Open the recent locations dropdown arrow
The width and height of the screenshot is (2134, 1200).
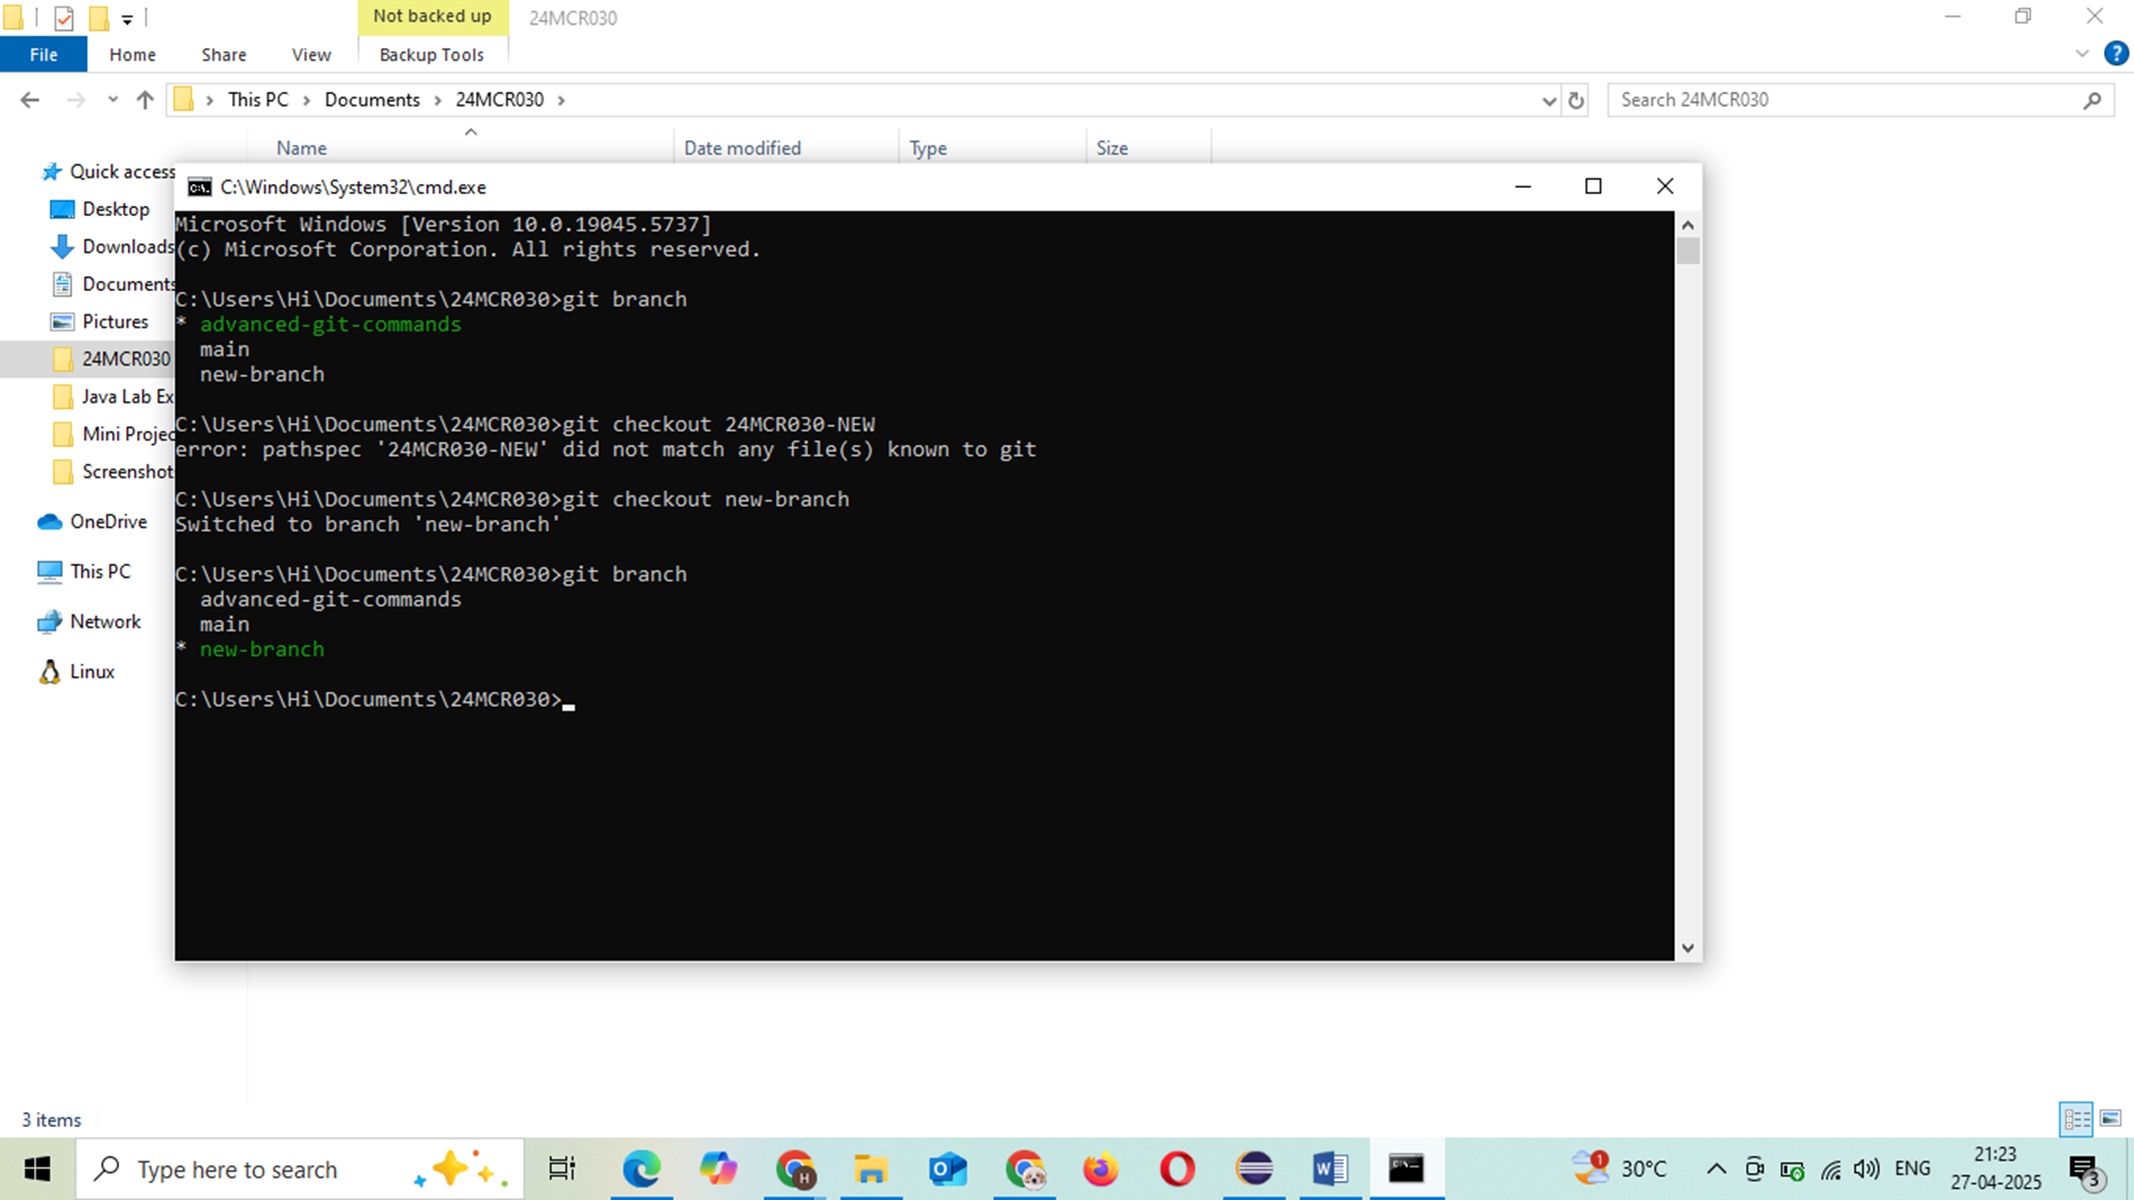[x=112, y=100]
